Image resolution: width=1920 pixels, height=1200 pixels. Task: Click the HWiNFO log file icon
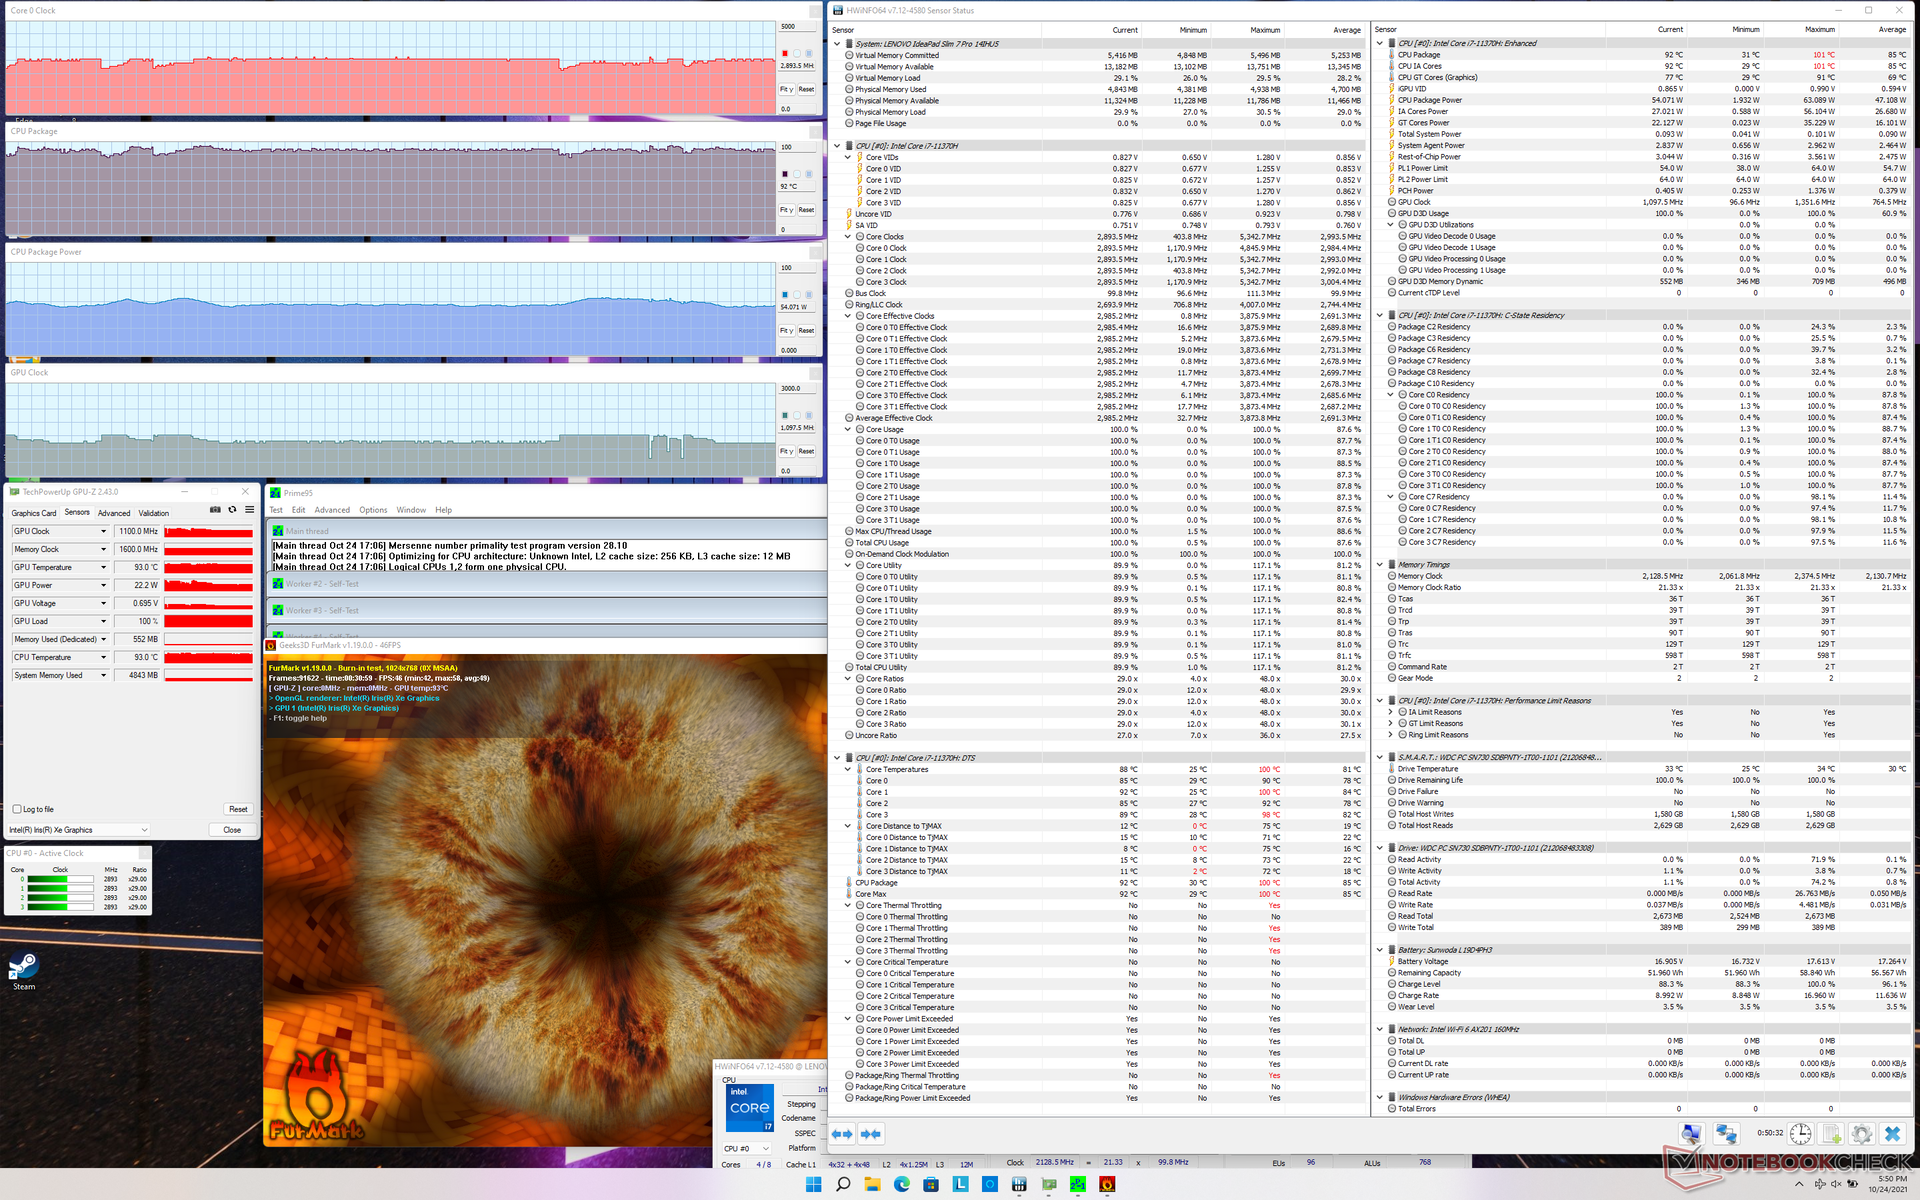coord(1831,1134)
